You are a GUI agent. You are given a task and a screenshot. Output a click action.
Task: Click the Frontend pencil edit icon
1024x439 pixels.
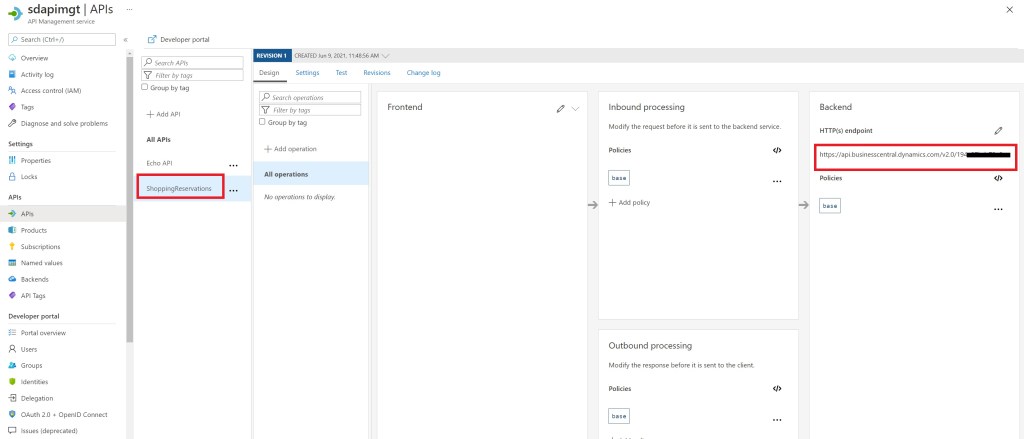click(561, 108)
